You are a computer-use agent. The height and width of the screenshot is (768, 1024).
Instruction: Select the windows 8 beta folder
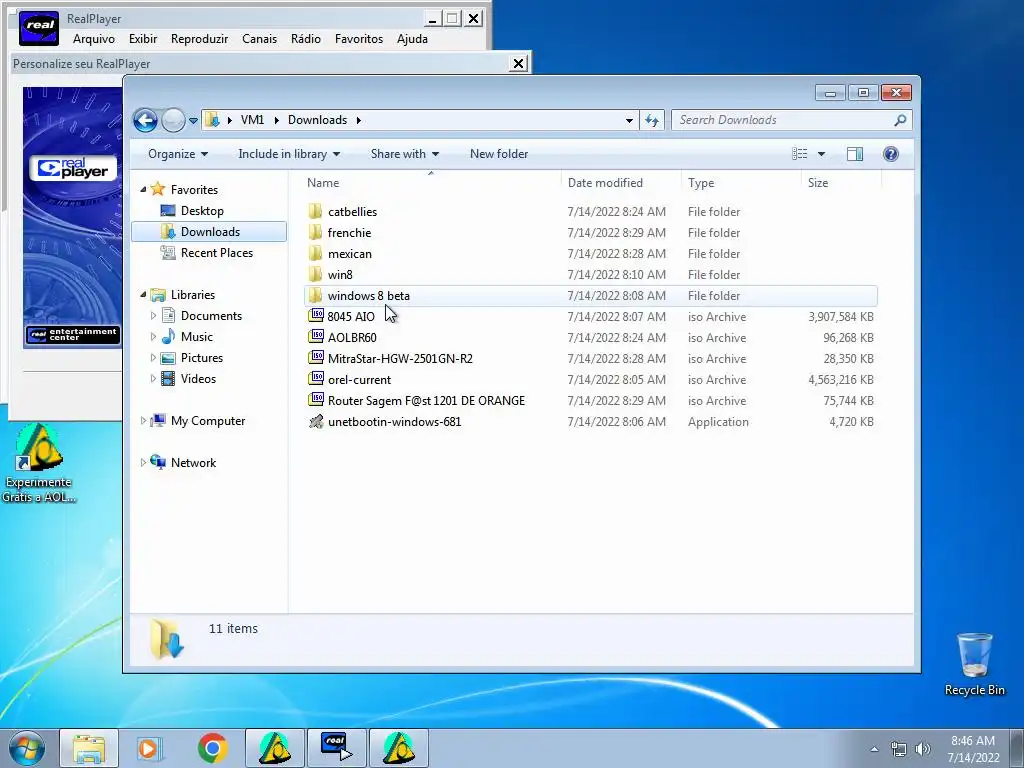(590, 296)
